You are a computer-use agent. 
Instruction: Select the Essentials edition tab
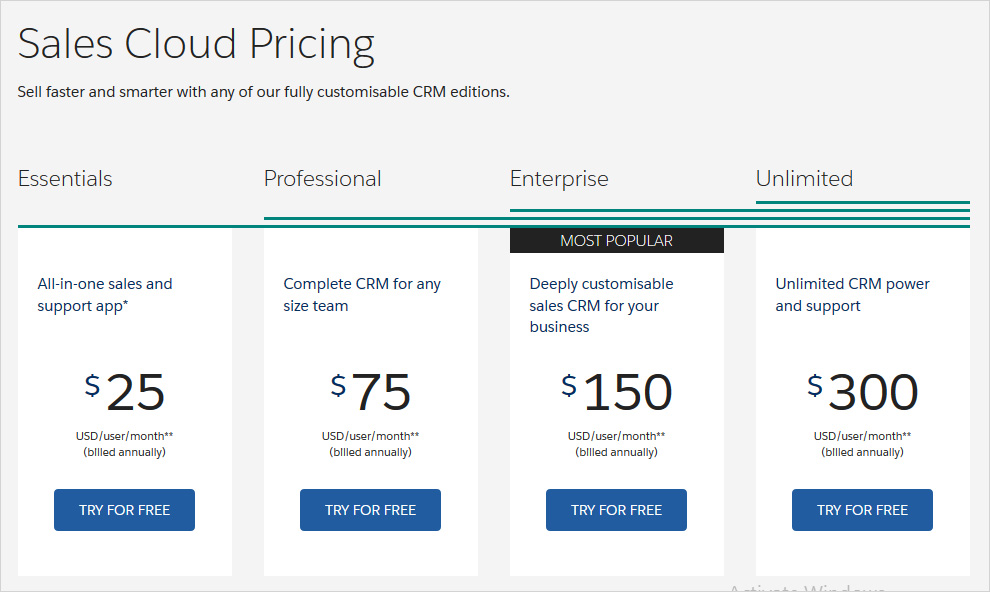65,179
